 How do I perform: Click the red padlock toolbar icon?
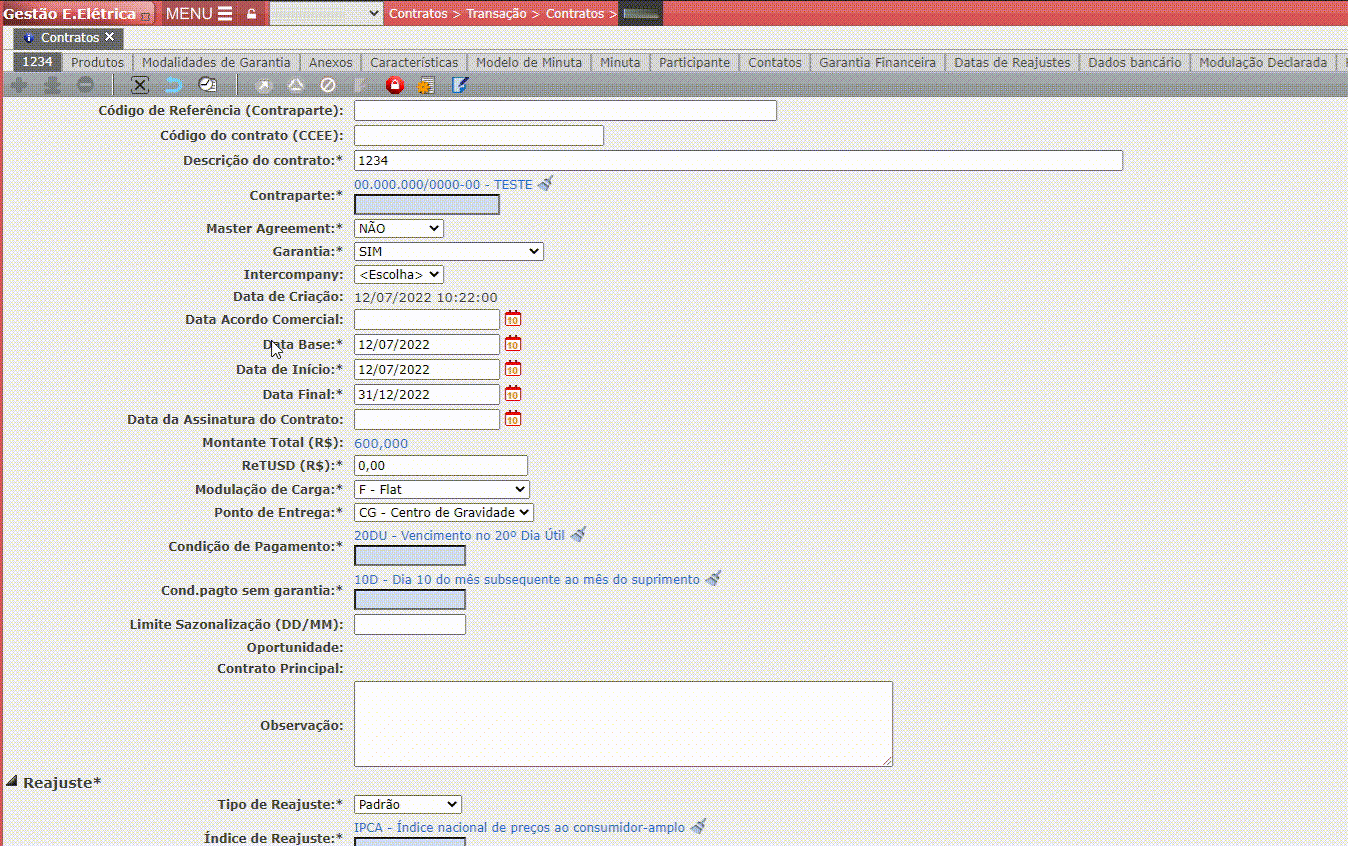pos(395,85)
